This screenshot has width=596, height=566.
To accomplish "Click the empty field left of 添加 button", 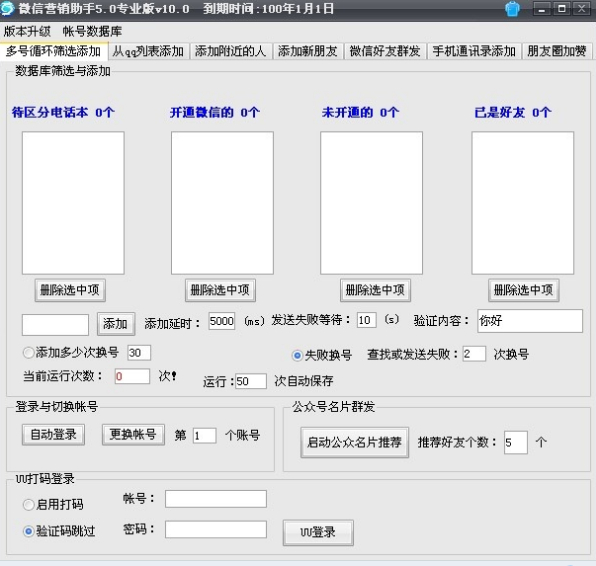I will click(55, 325).
